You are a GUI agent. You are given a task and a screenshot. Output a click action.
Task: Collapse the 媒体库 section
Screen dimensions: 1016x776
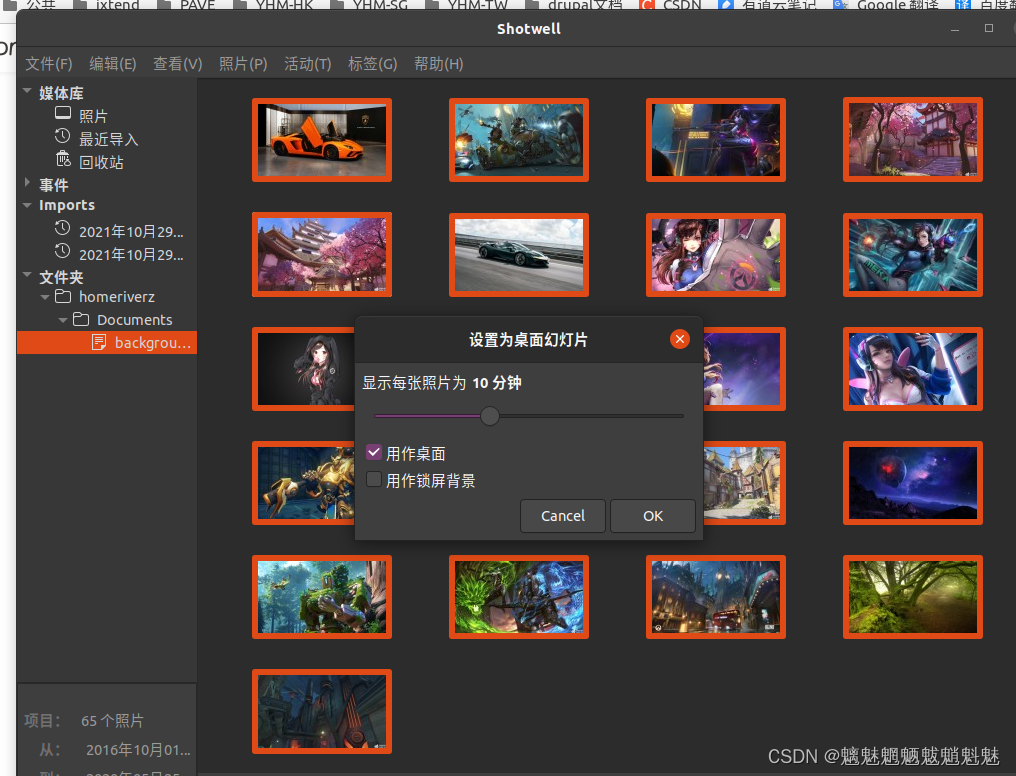pos(27,91)
